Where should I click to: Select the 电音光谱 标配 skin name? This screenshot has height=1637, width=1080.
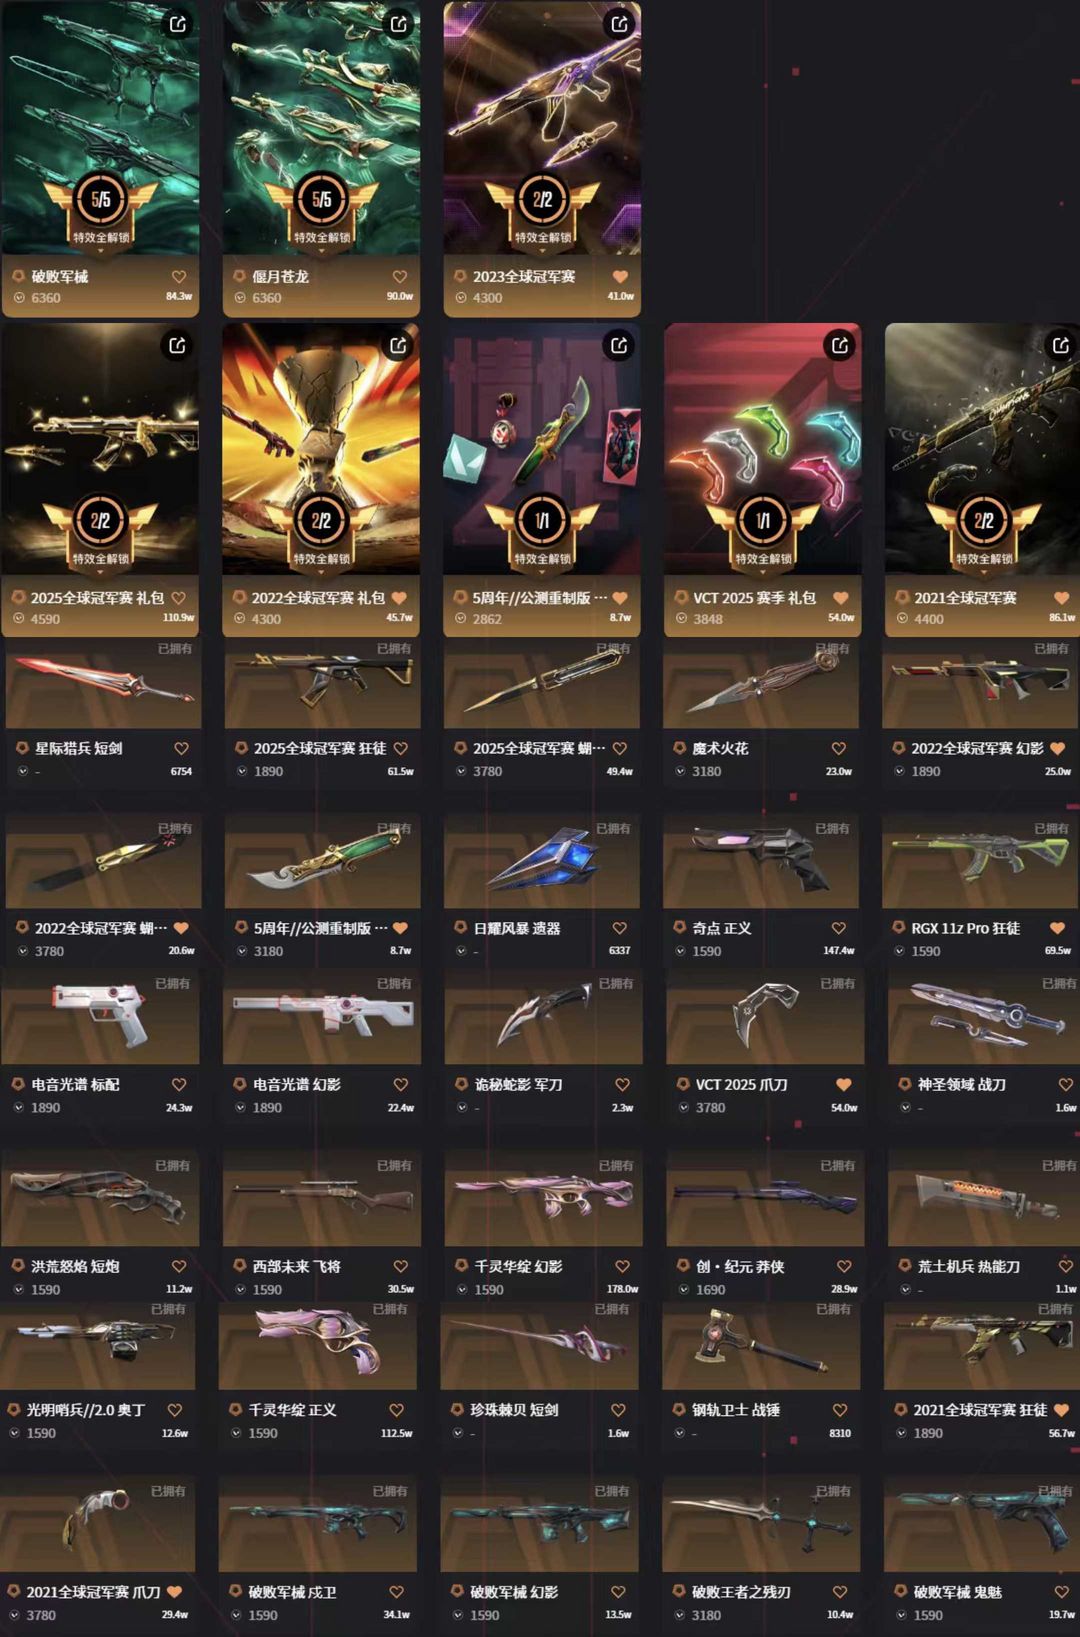pyautogui.click(x=76, y=1084)
